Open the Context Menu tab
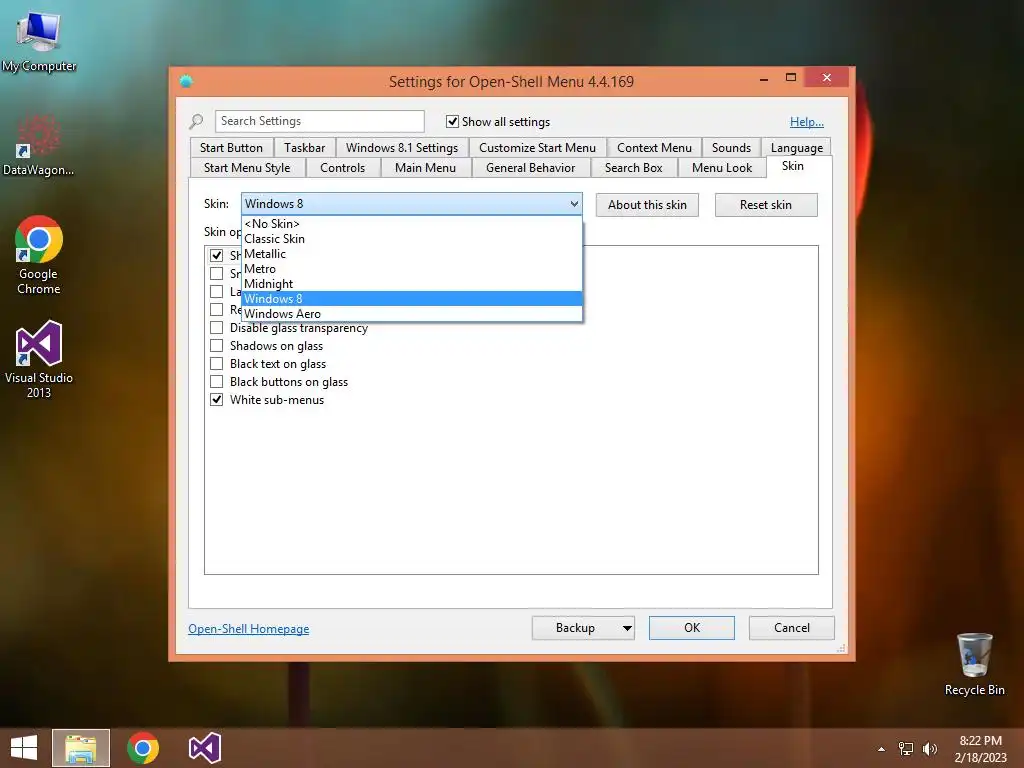 654,148
